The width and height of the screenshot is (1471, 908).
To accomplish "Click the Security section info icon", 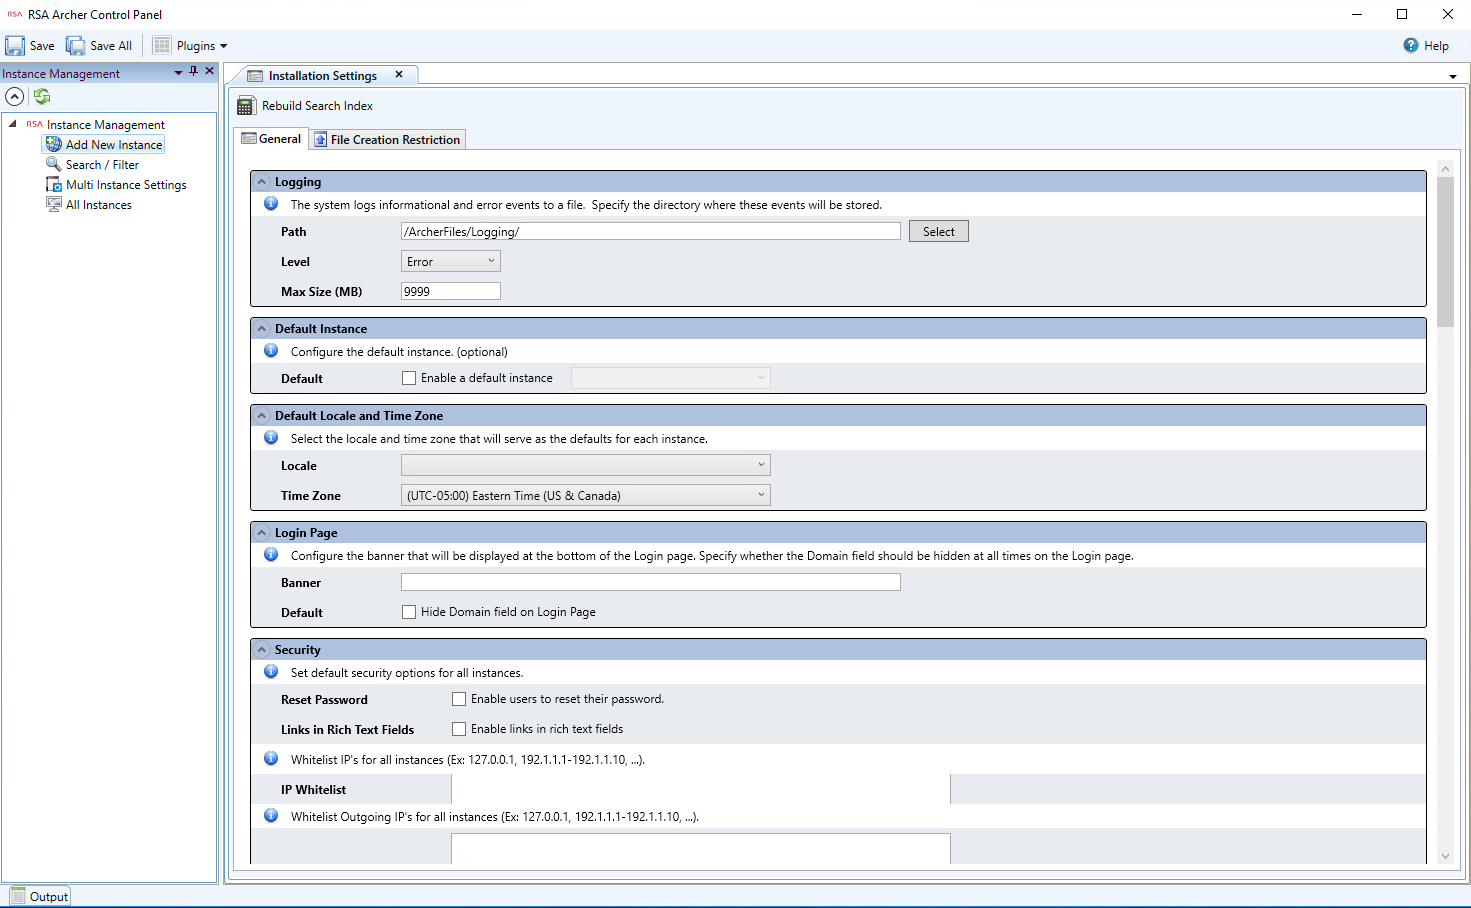I will point(271,672).
